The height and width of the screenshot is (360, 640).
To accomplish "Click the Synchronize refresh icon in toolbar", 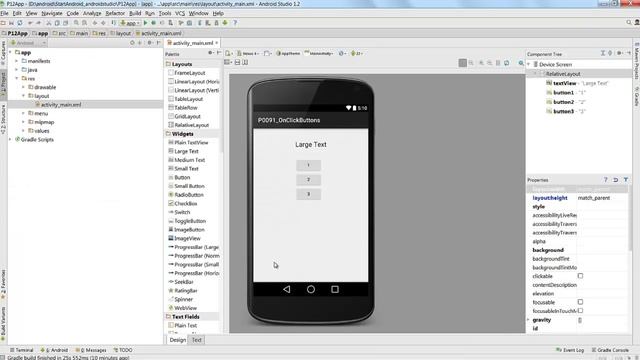I will (20, 23).
